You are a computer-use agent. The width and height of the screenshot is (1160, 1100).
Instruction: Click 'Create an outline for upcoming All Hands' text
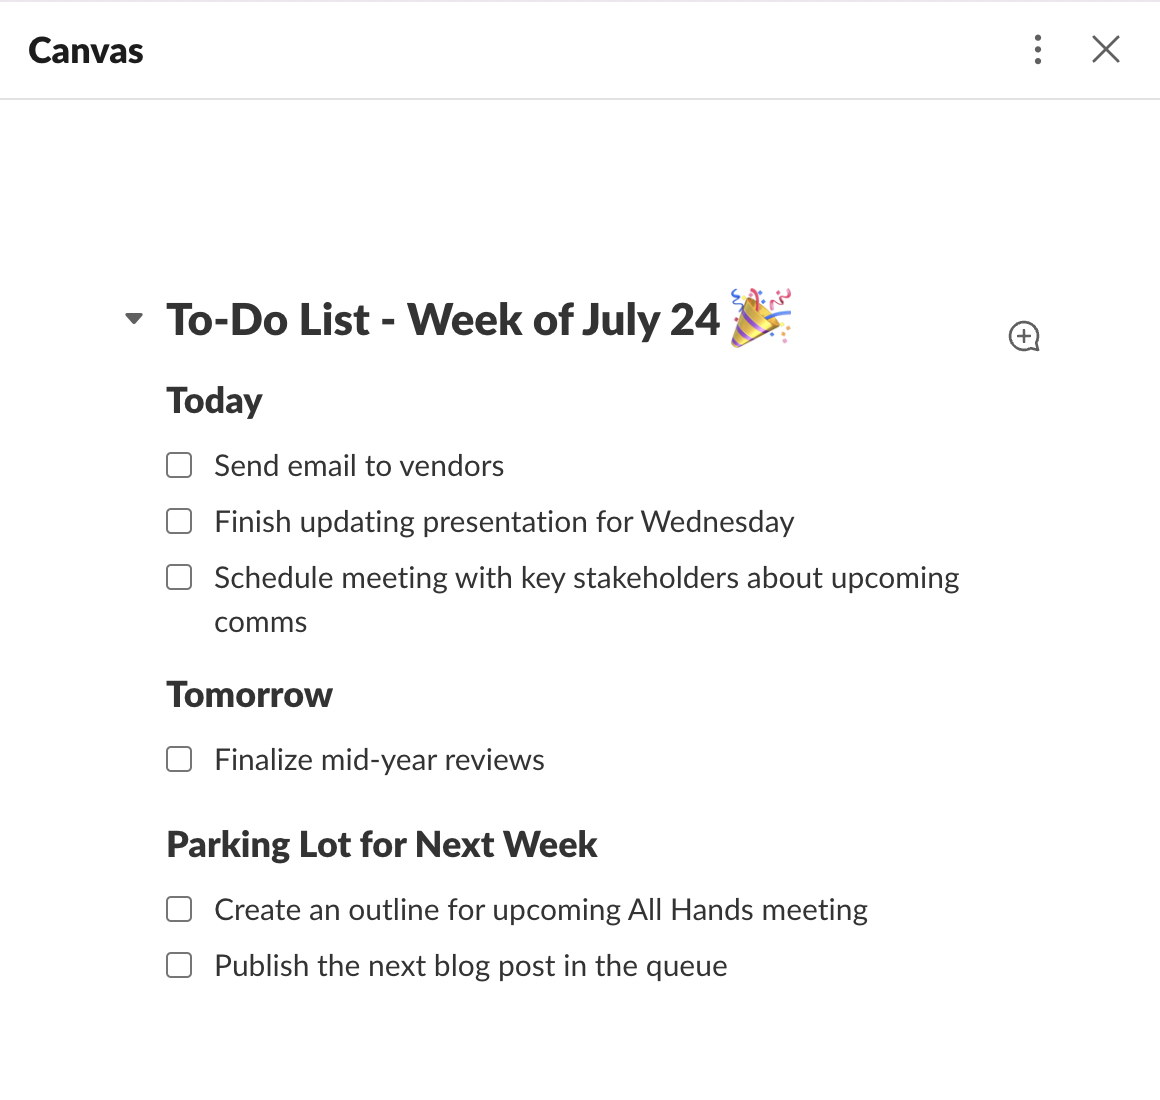point(540,909)
